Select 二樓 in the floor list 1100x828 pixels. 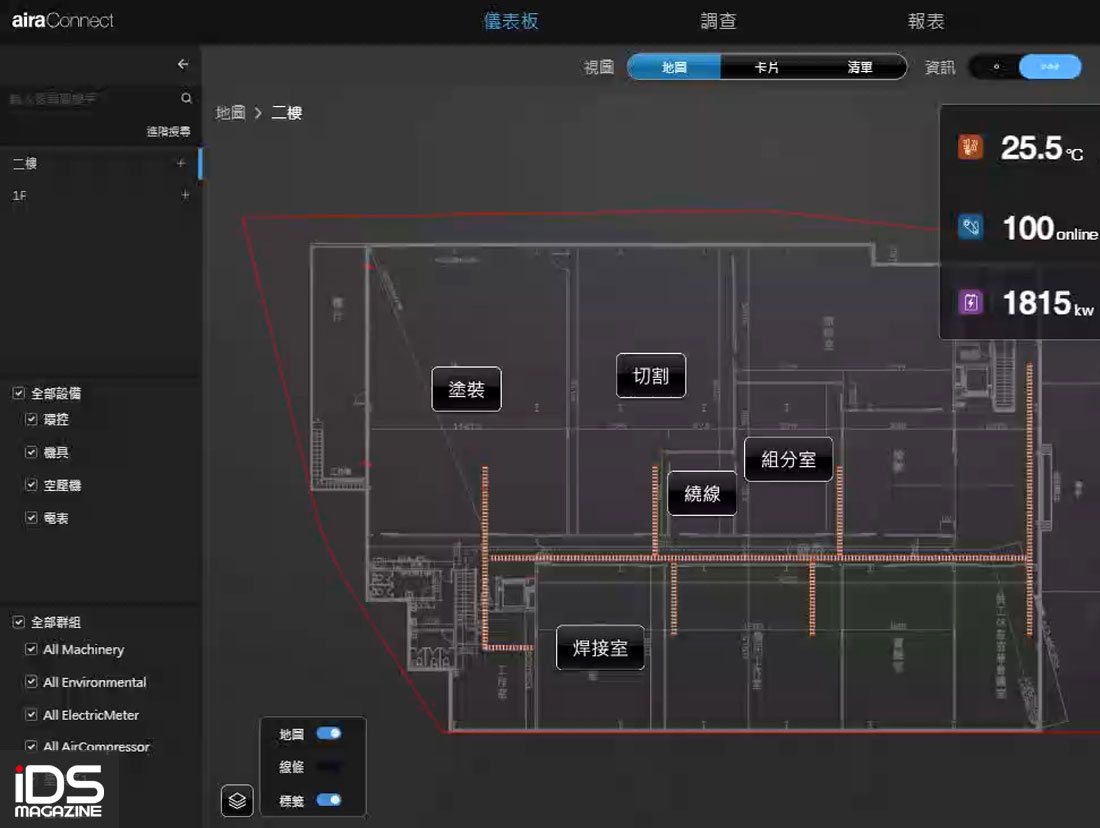tap(100, 163)
